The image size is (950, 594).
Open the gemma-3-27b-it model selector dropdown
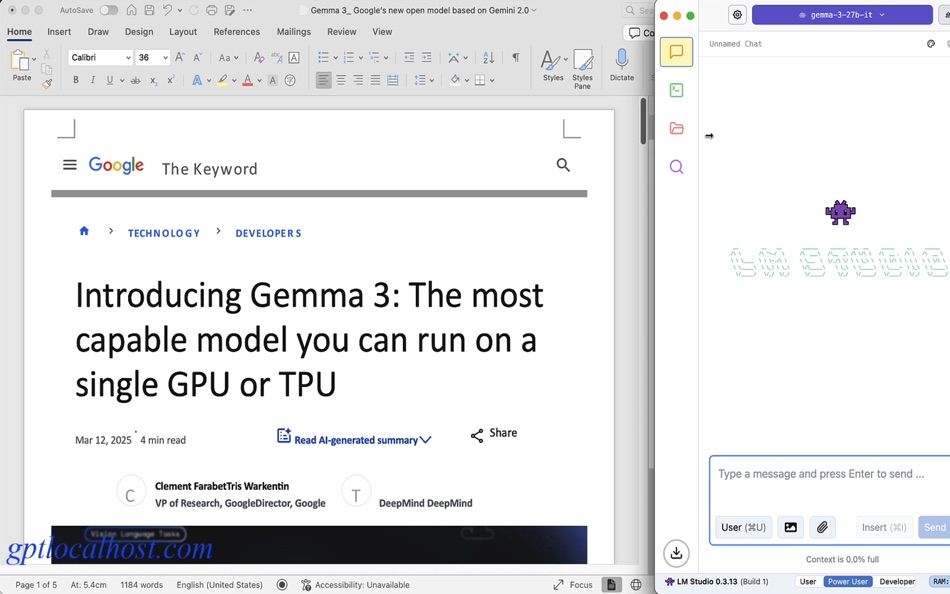click(x=842, y=15)
